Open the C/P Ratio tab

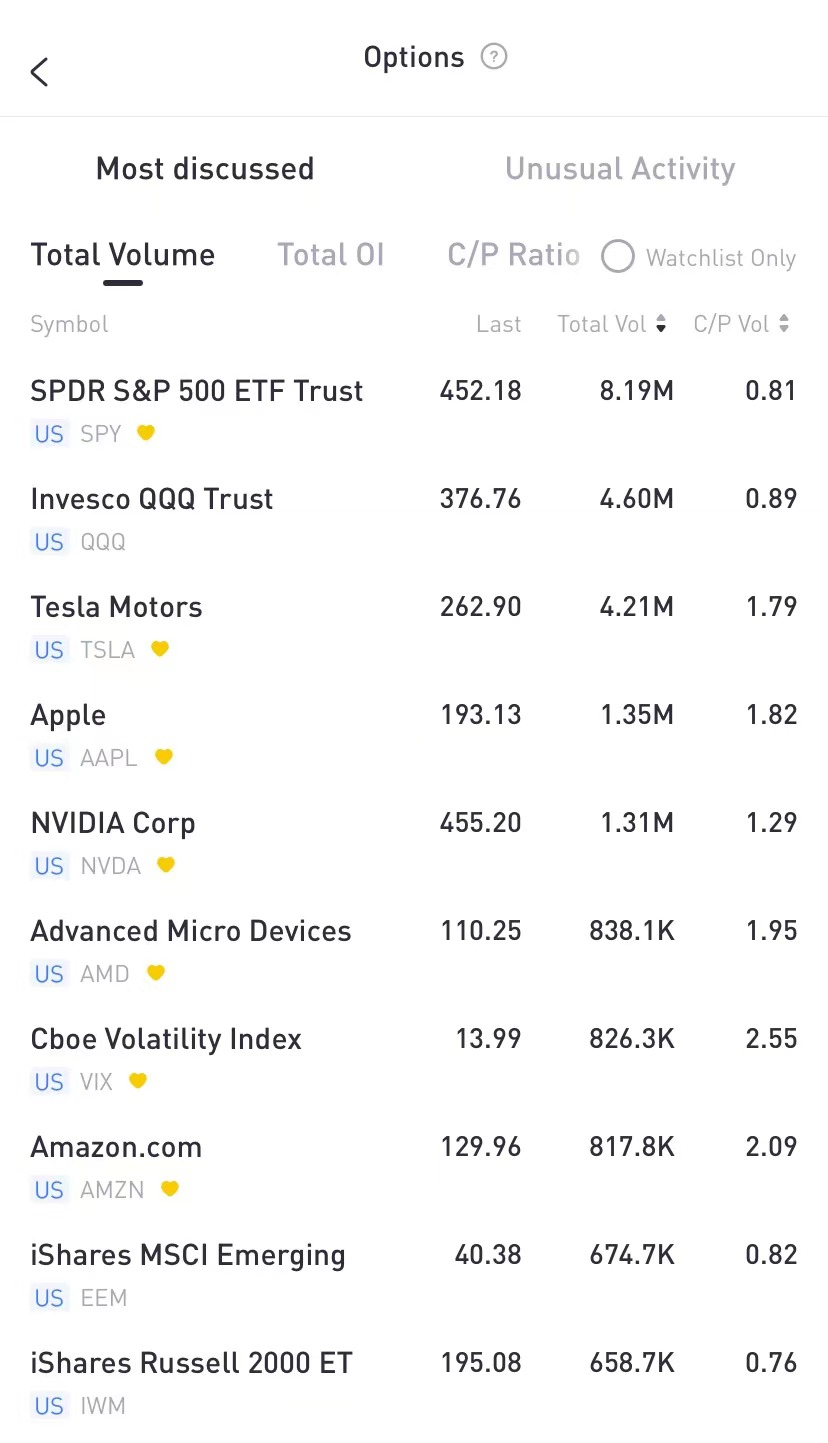pos(513,255)
